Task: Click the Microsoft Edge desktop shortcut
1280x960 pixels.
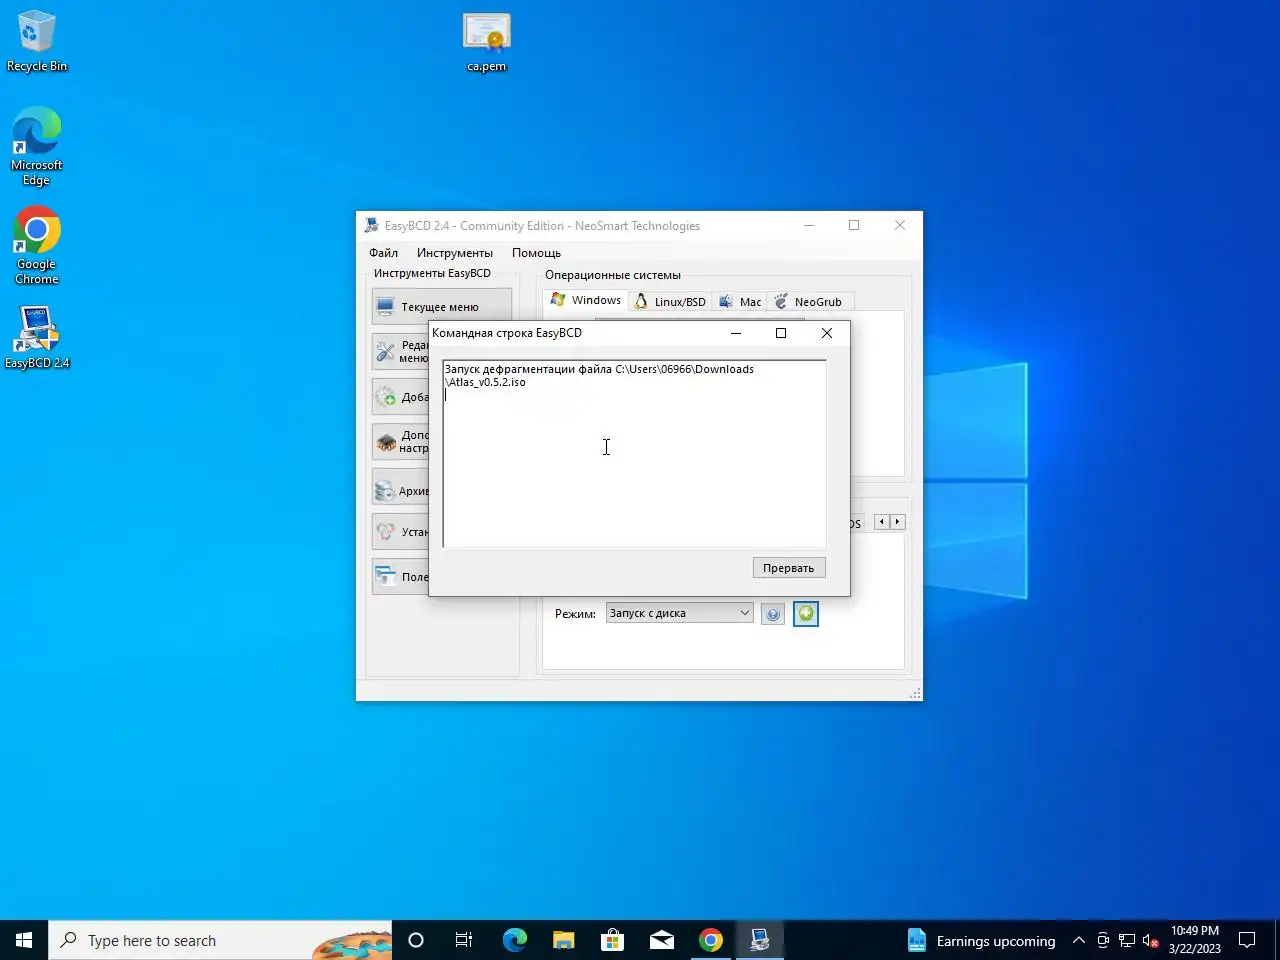Action: click(x=37, y=146)
